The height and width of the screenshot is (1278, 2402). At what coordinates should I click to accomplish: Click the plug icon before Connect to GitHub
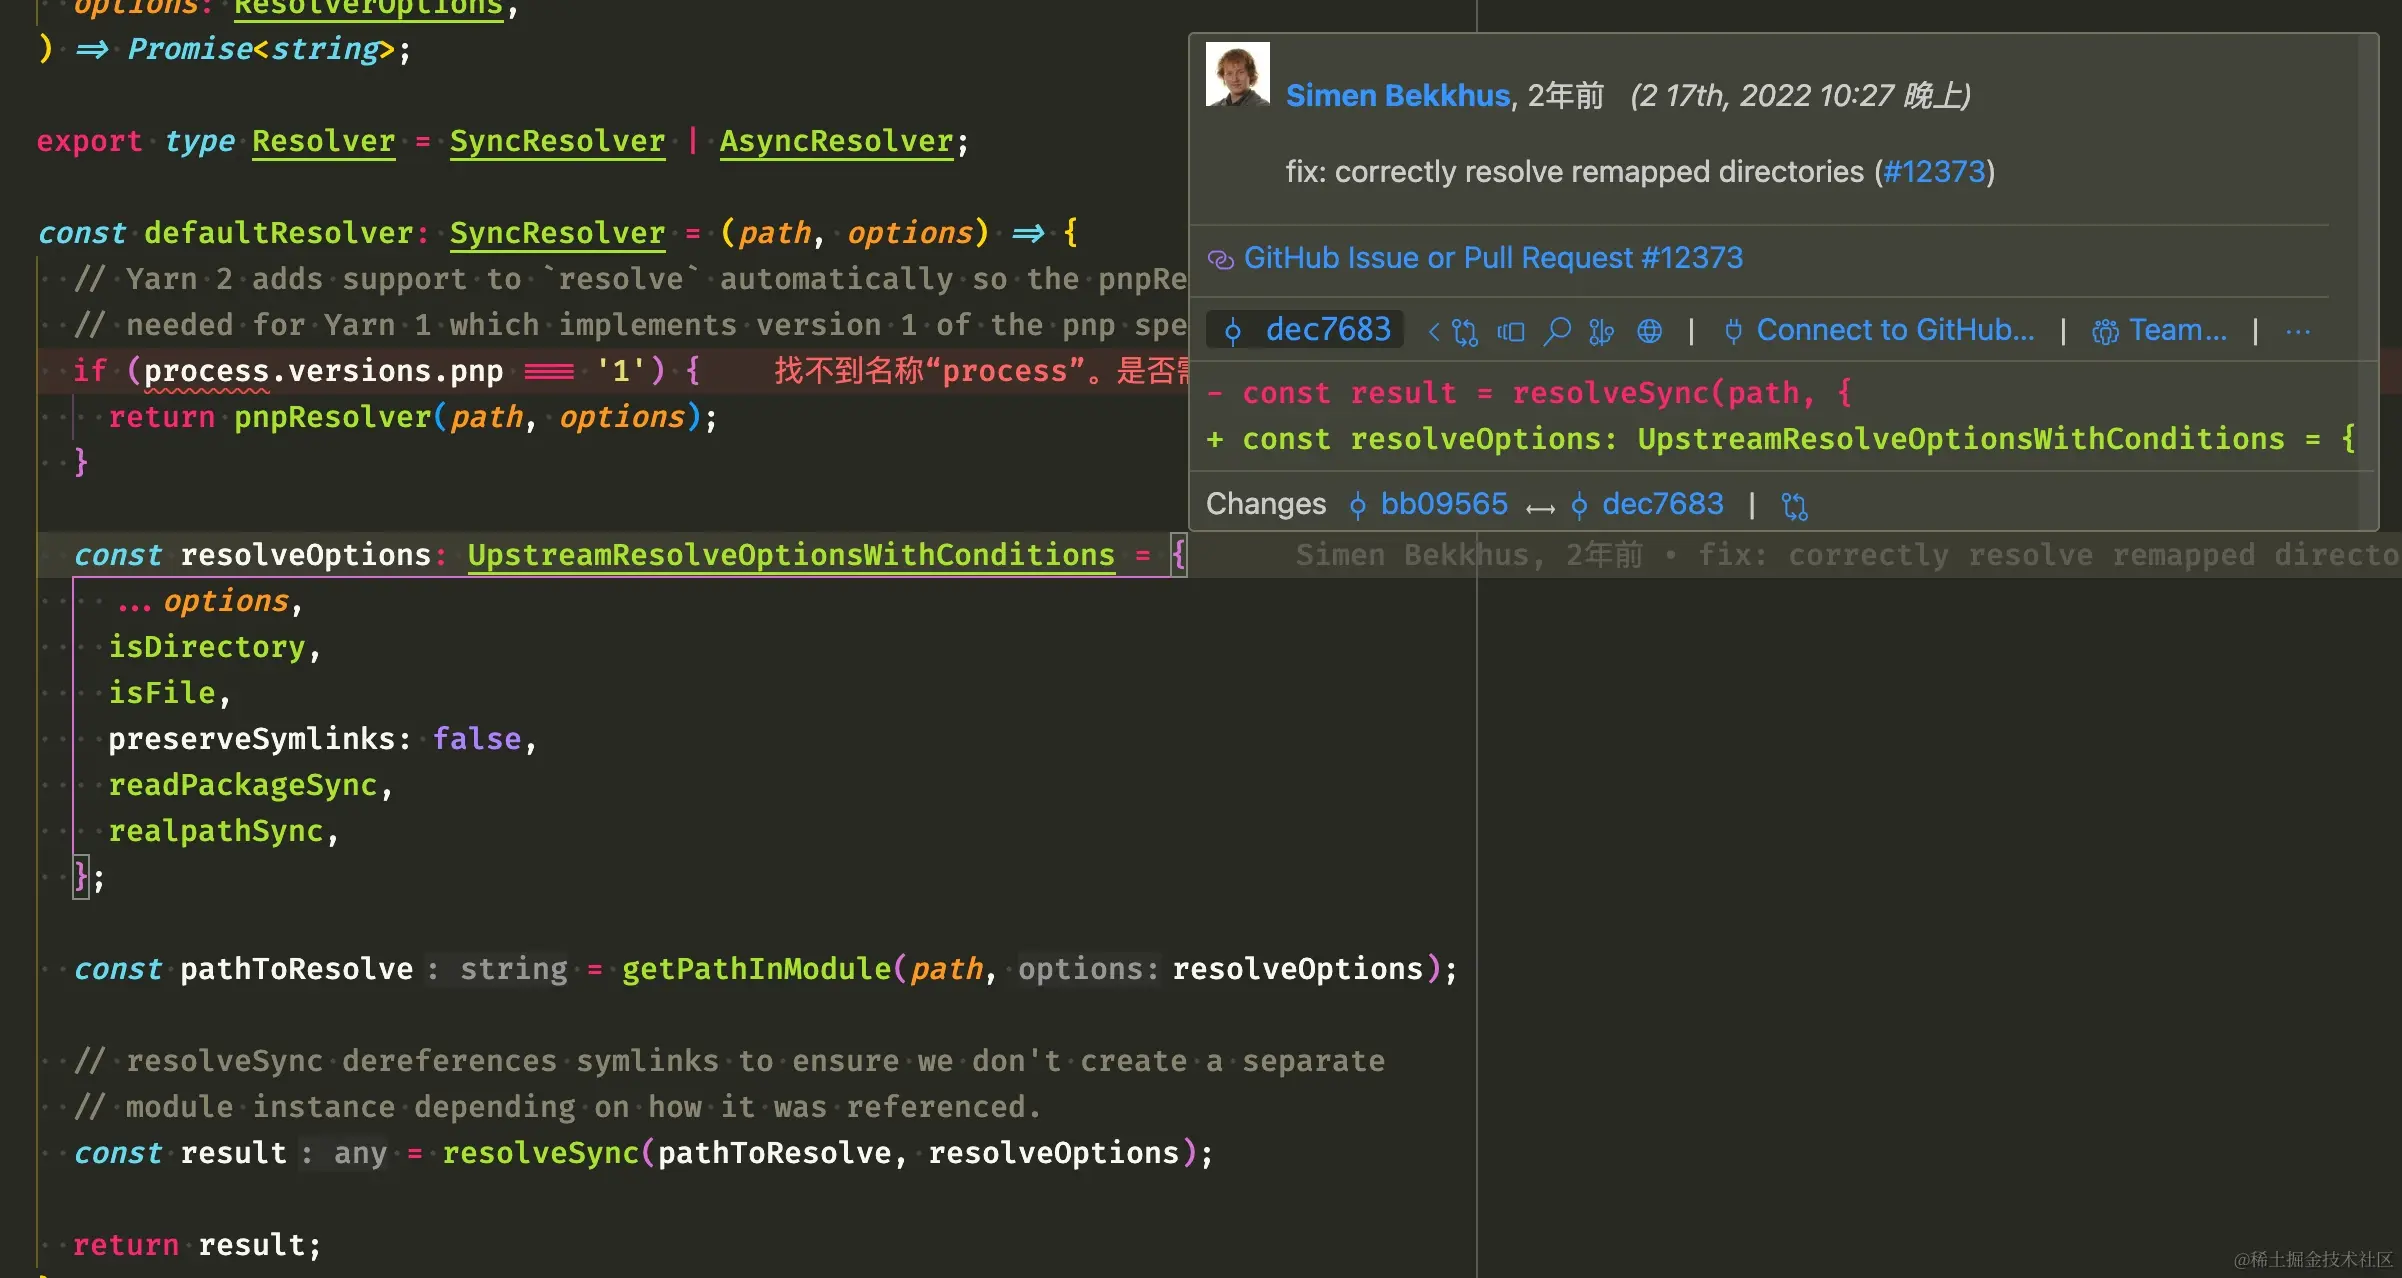[x=1733, y=331]
